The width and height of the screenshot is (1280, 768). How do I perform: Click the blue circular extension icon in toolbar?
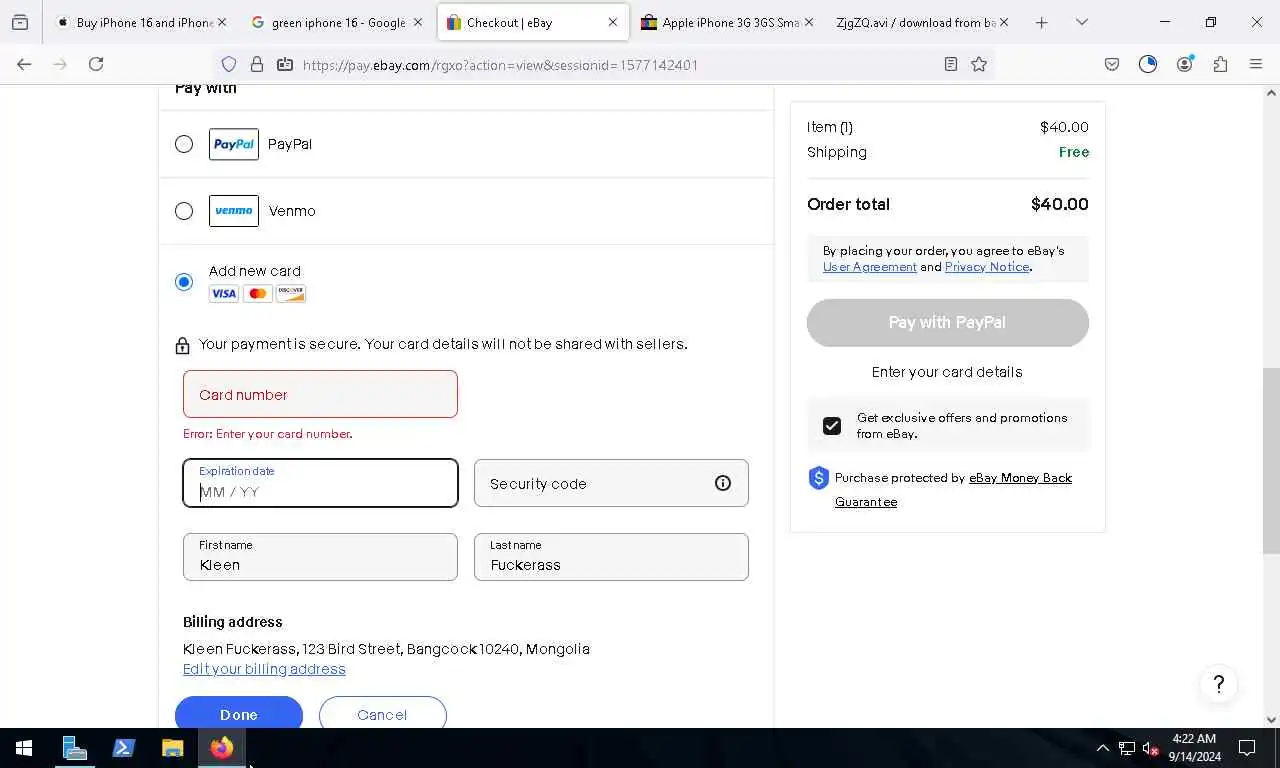(x=1148, y=64)
